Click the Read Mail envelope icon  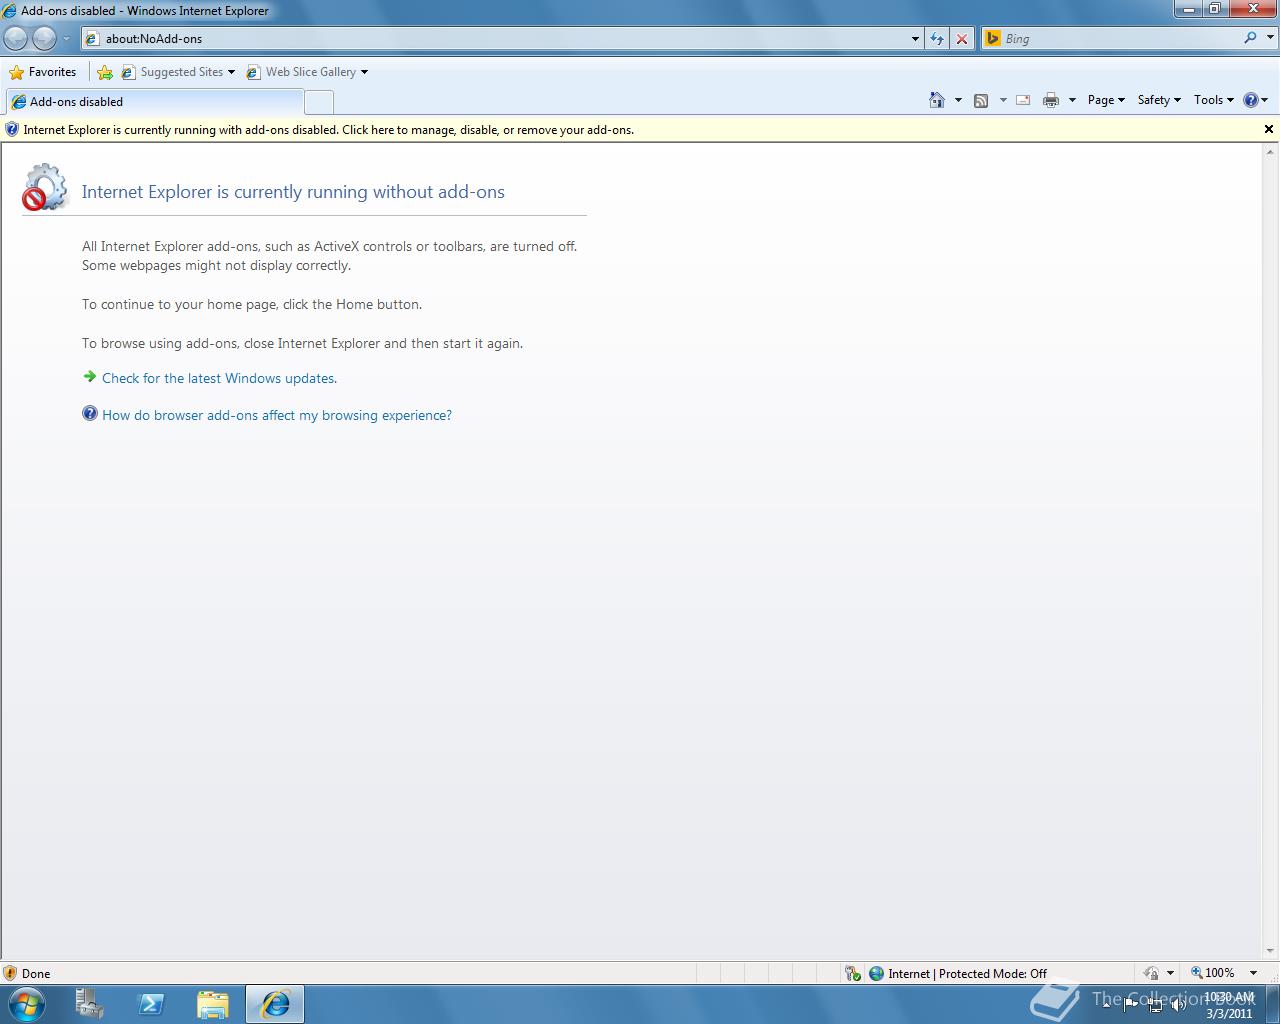[1023, 100]
